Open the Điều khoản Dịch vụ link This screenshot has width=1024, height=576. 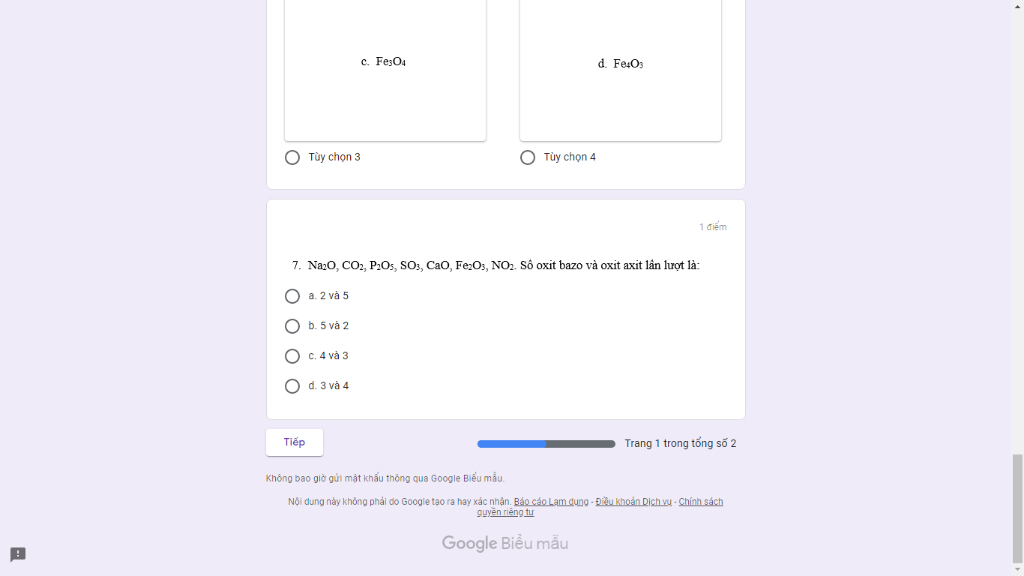coord(633,502)
